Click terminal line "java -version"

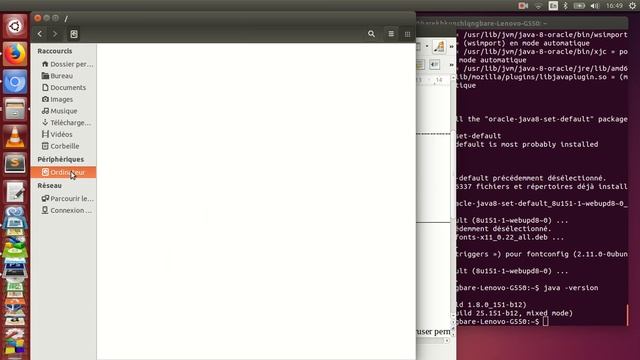571,288
